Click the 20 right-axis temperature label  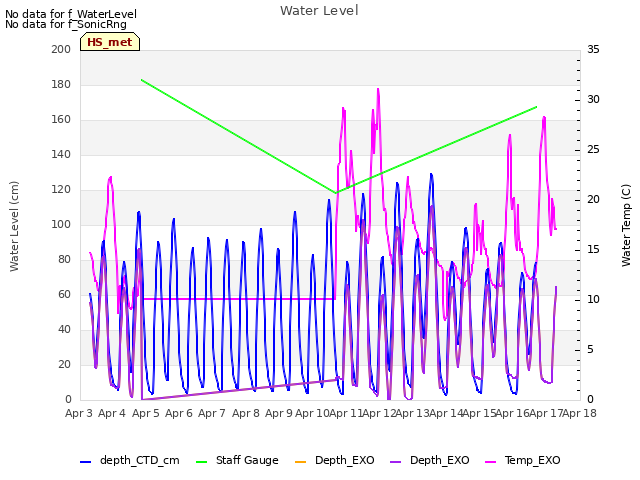593,200
